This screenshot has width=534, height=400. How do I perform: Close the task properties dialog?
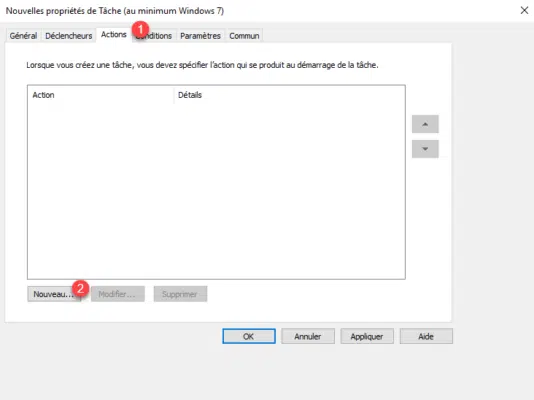[524, 10]
